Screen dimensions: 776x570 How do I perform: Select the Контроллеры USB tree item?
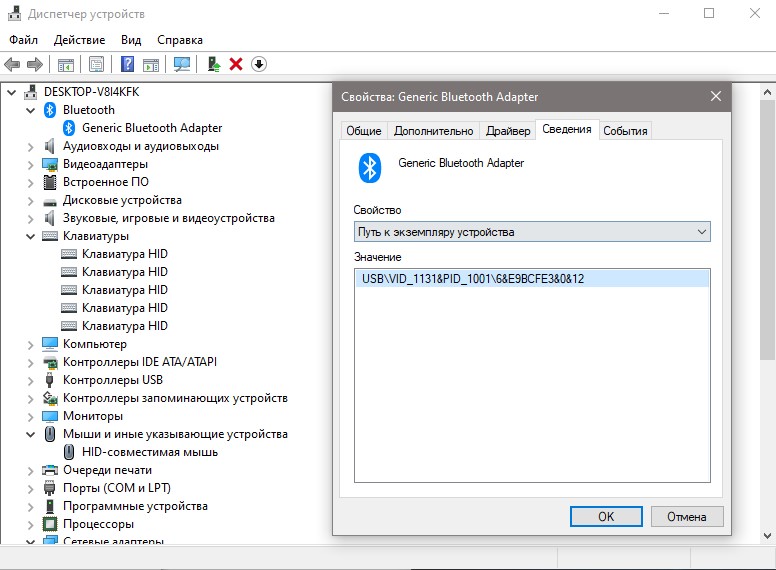click(x=112, y=380)
